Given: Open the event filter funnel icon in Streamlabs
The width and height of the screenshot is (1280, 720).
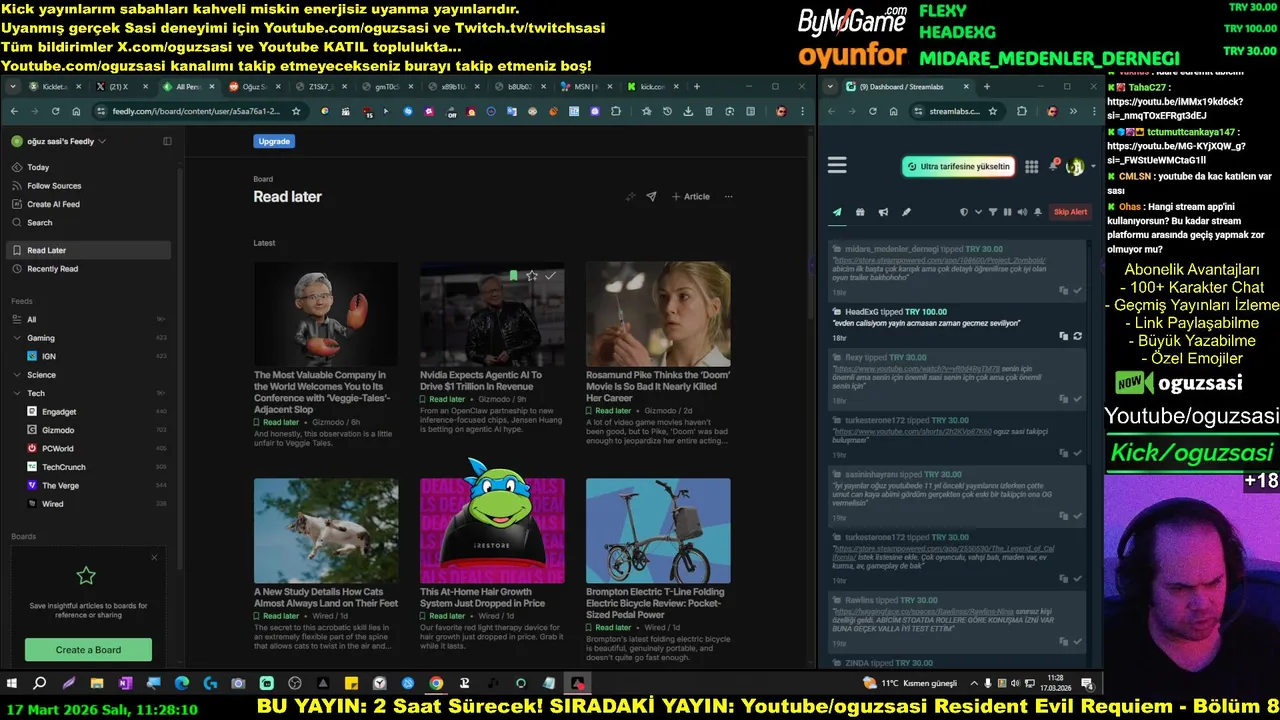Looking at the screenshot, I should pos(993,212).
